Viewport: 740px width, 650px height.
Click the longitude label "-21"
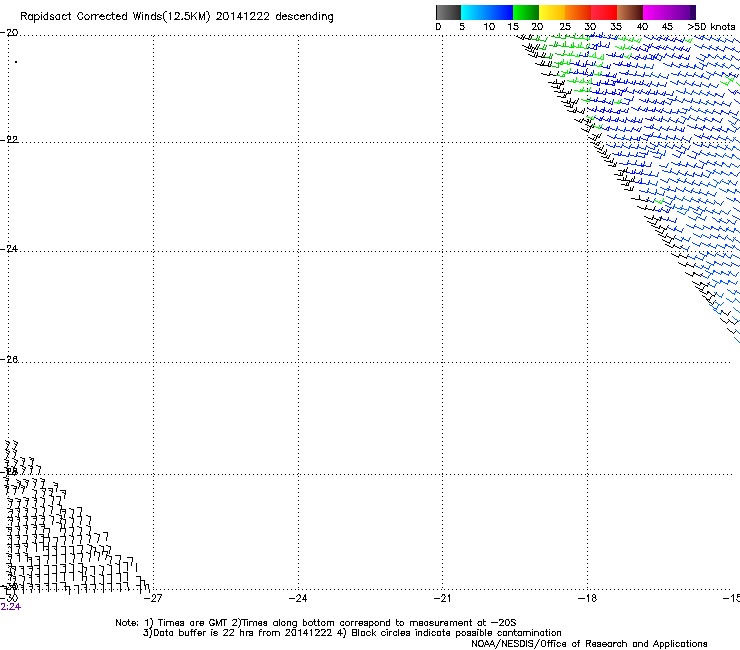point(442,599)
